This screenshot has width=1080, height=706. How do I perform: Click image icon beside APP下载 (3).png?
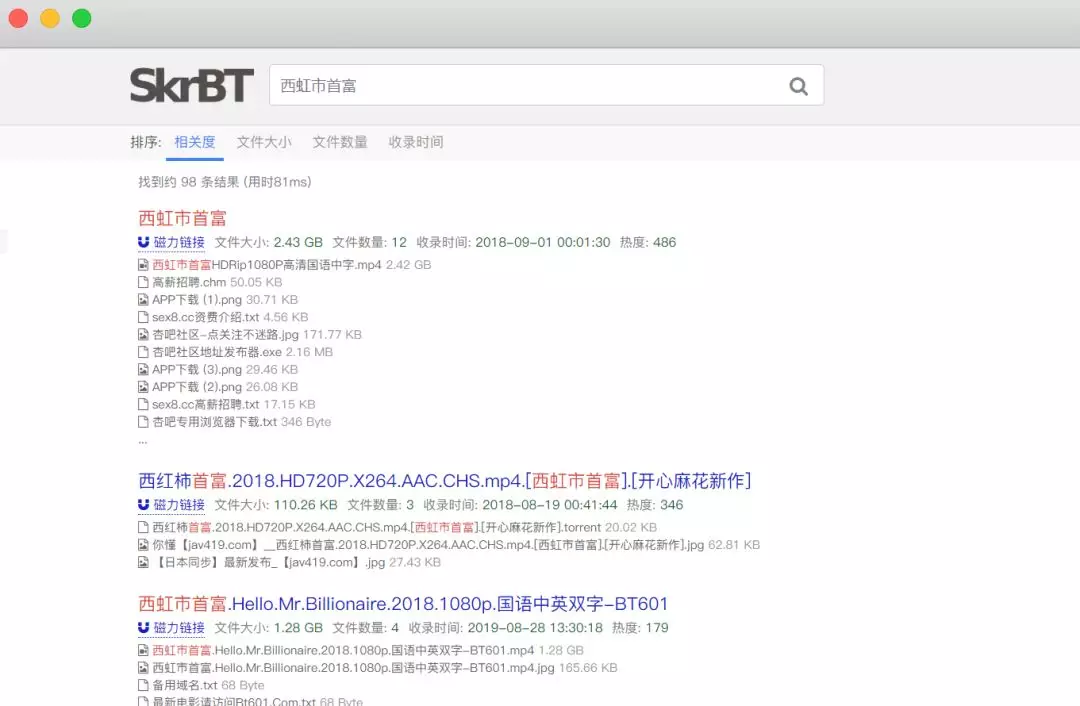[x=143, y=369]
